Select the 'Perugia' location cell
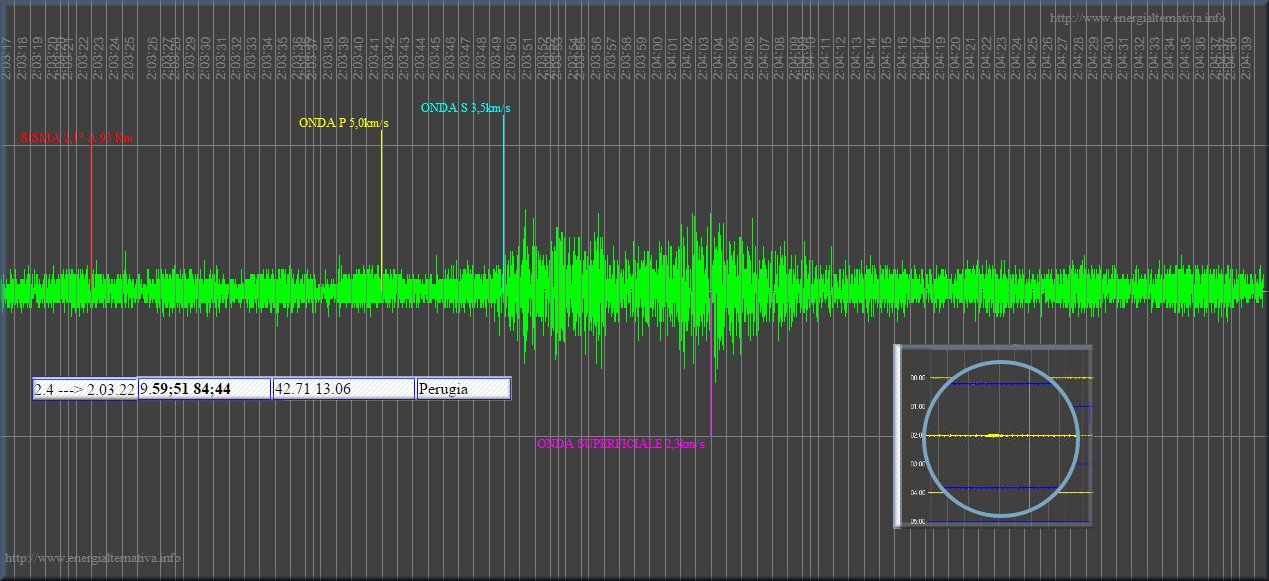 (464, 389)
